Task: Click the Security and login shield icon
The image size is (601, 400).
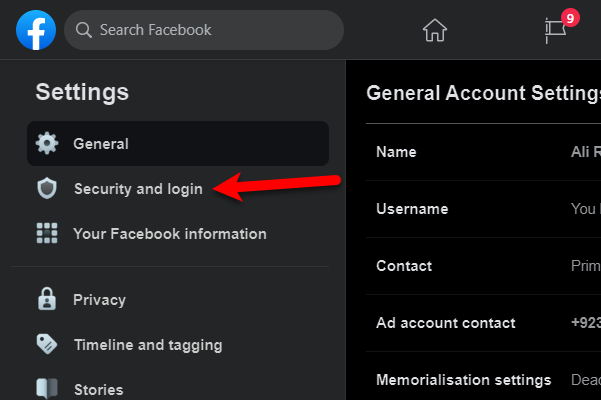Action: coord(47,189)
